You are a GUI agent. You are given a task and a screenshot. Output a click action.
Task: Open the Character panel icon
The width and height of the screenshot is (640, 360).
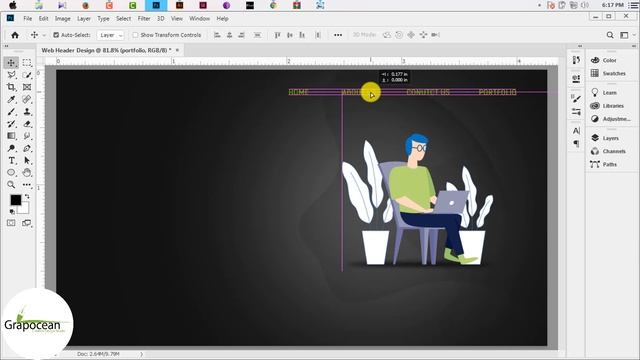576,131
